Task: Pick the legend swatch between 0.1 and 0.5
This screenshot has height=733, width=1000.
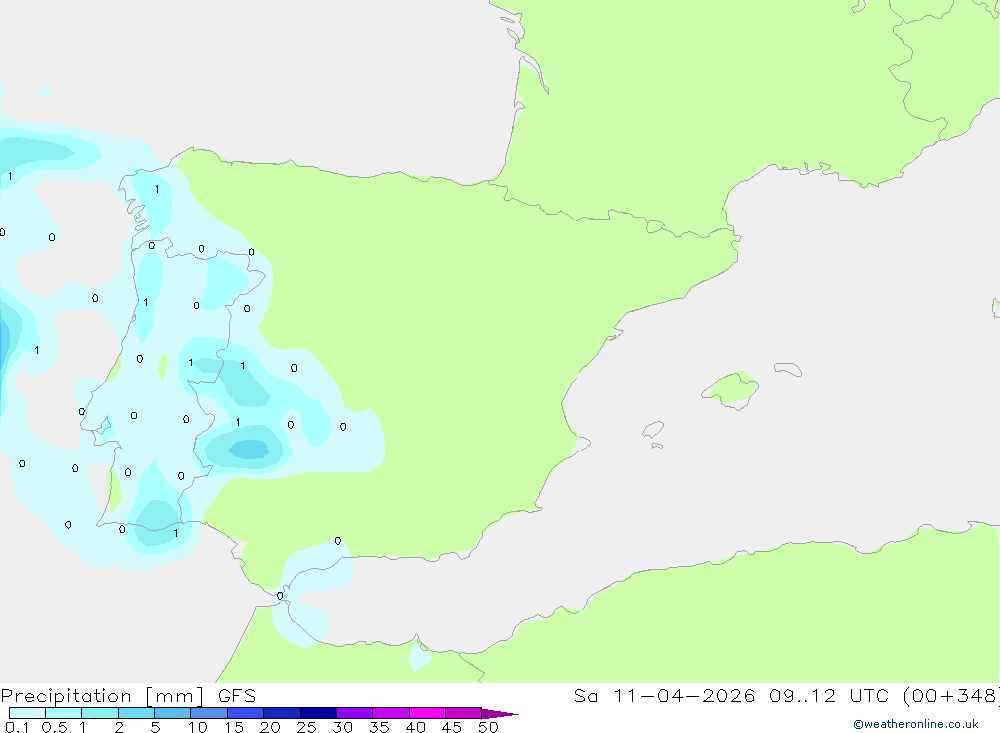Action: click(x=27, y=713)
